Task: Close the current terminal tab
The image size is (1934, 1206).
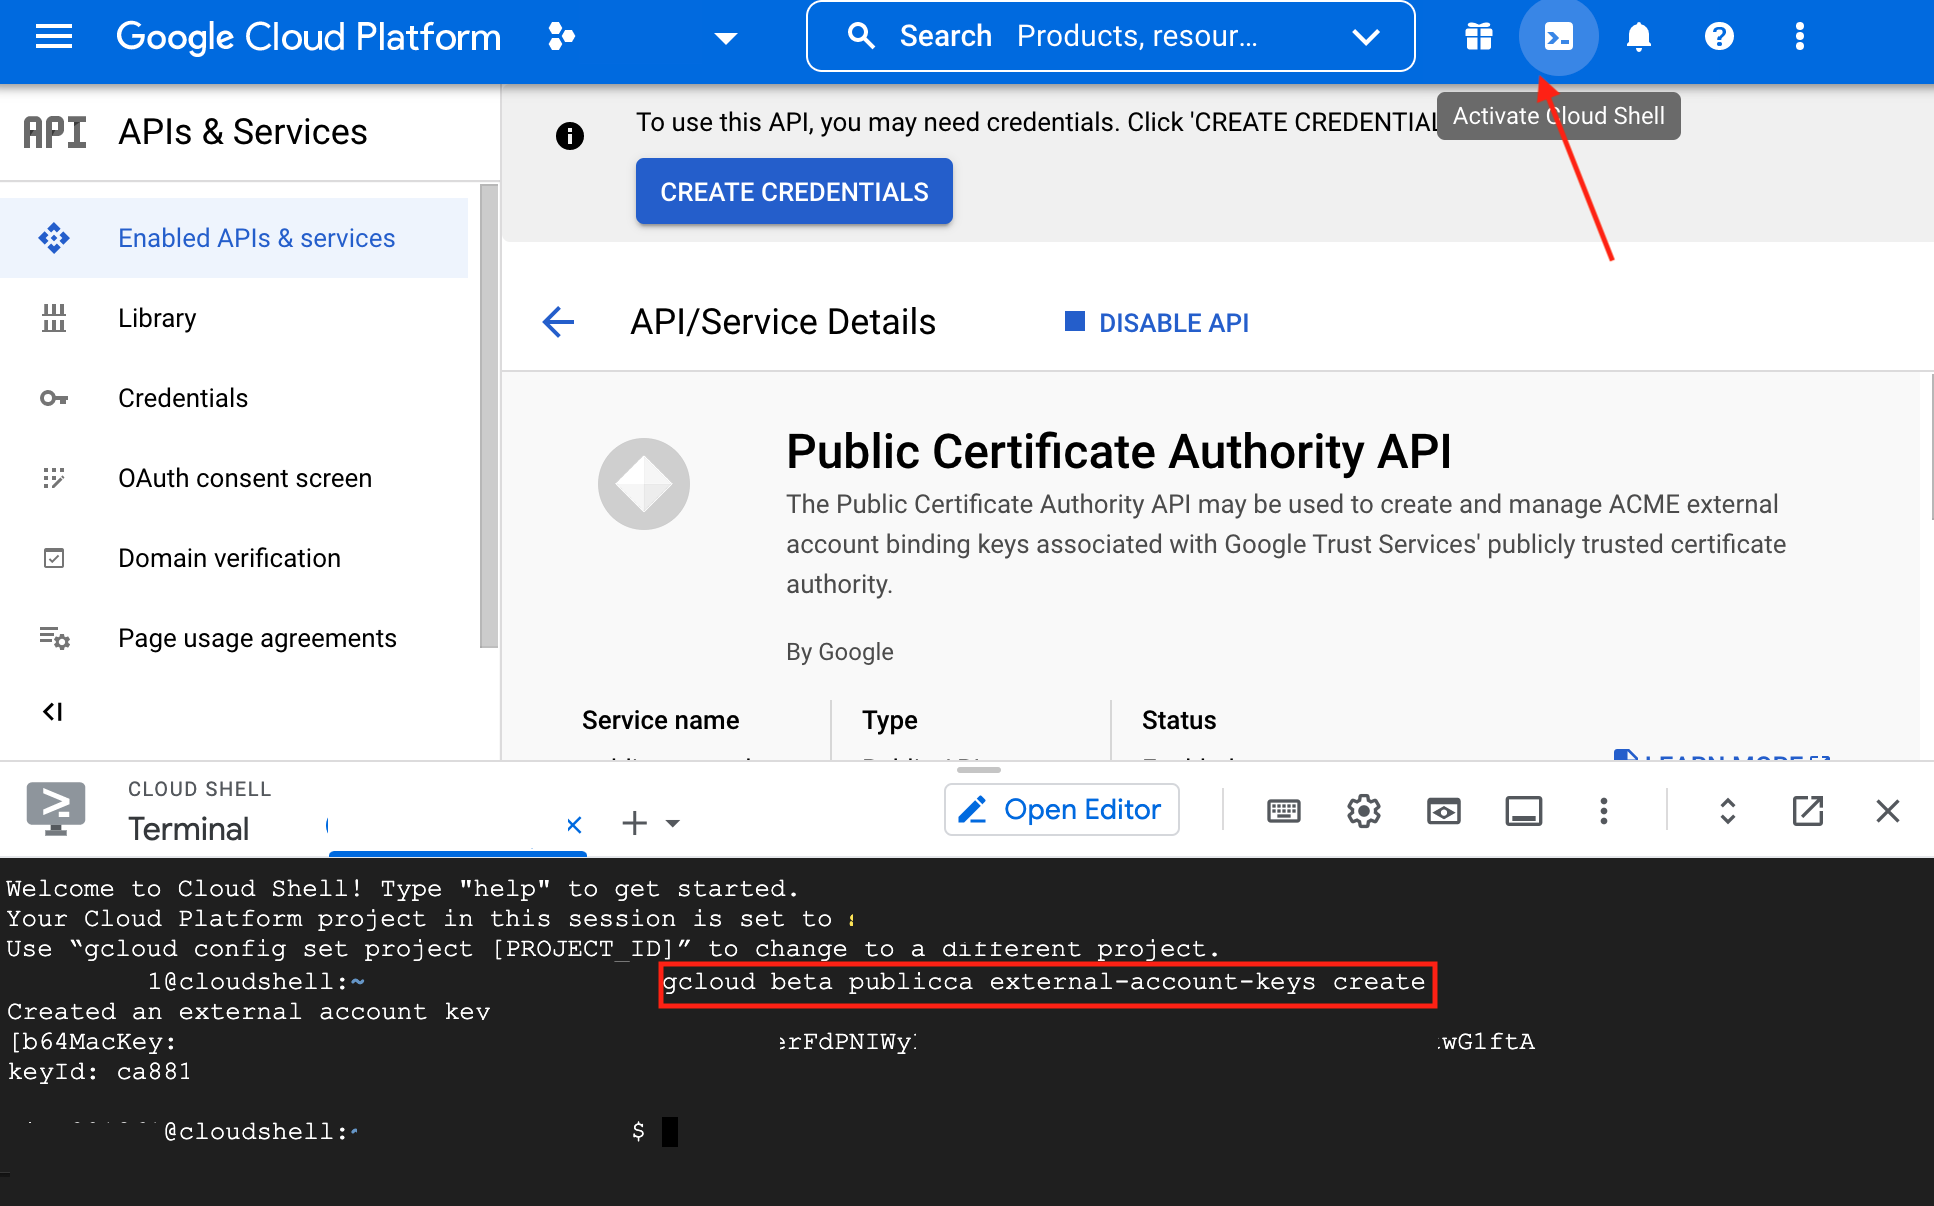Action: (x=574, y=825)
